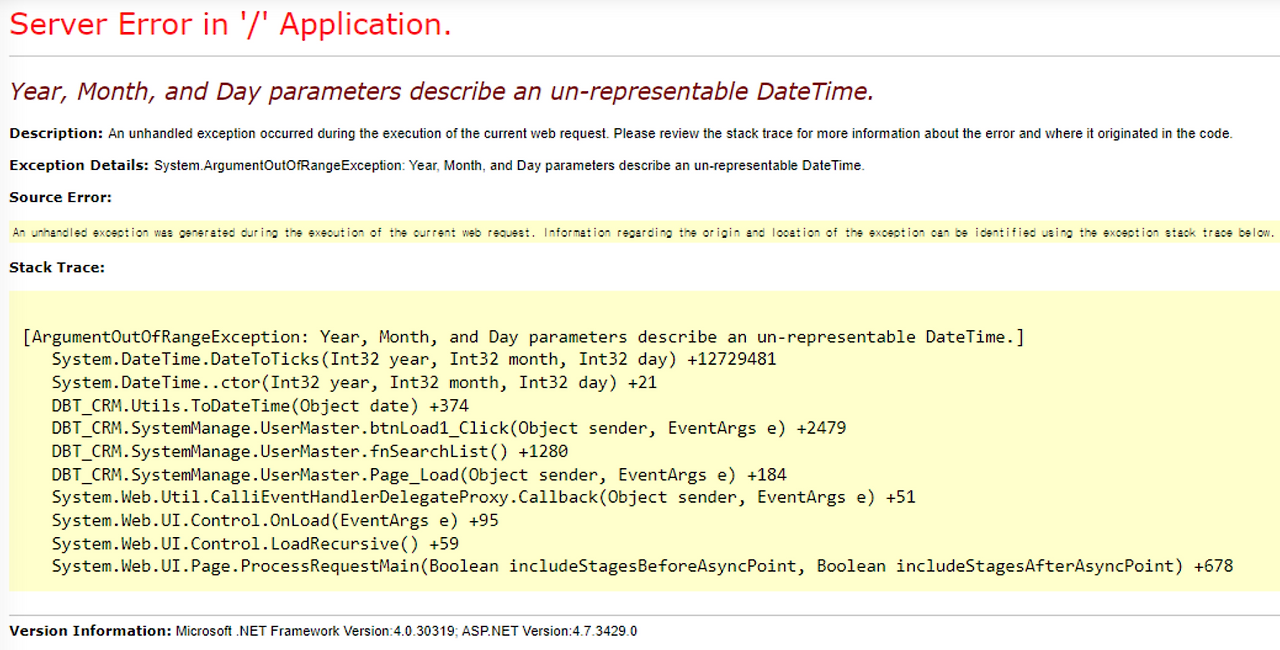Click the System.DateTime.DateToTicks trace line

coord(413,359)
